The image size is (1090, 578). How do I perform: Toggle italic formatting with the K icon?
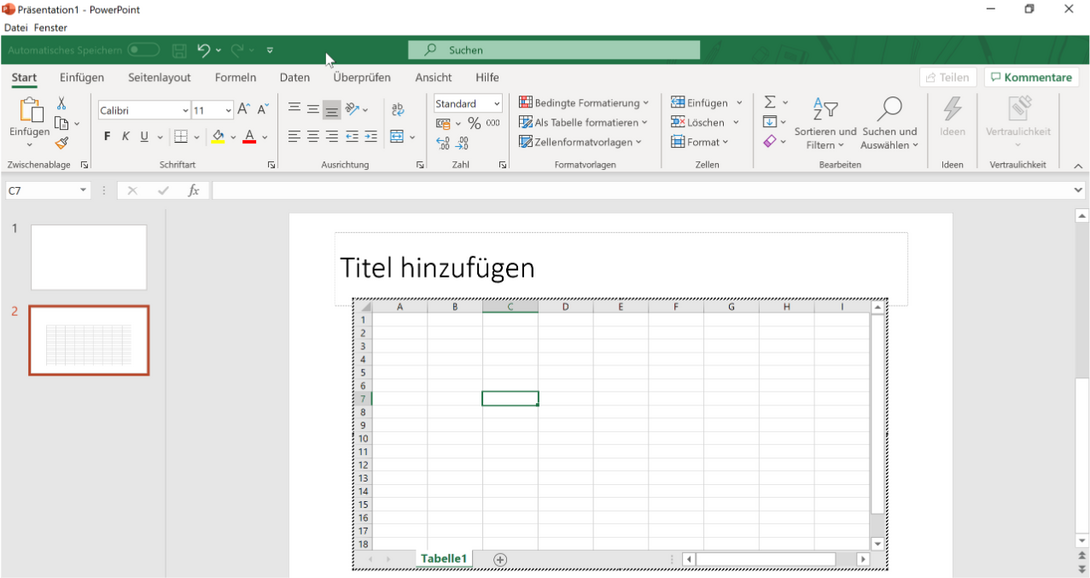click(124, 136)
